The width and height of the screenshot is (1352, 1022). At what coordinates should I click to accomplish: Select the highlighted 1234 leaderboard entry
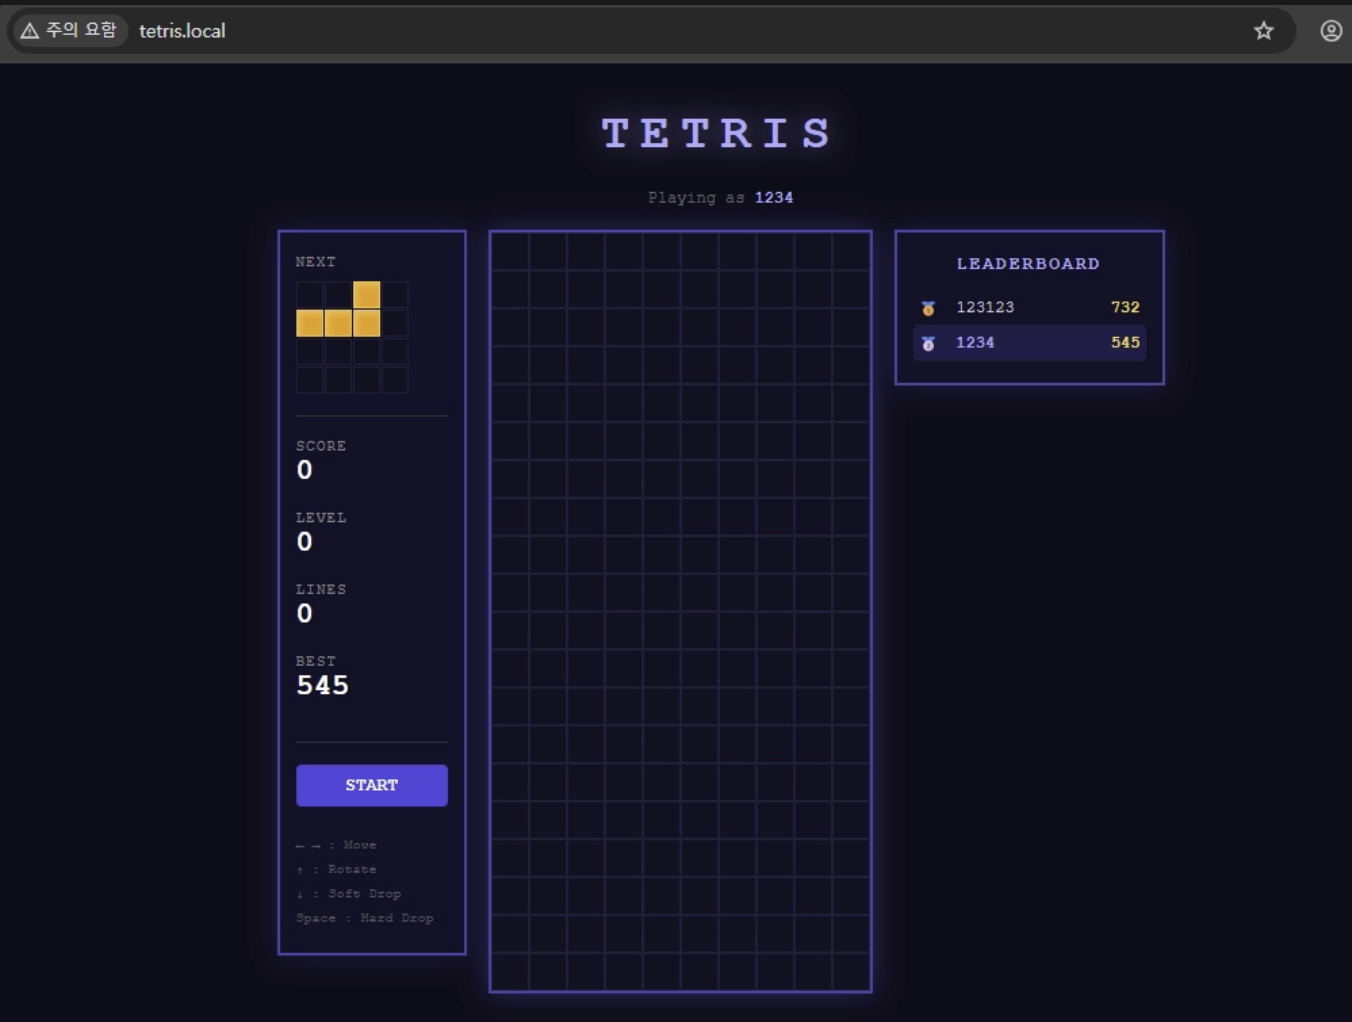pos(1029,343)
